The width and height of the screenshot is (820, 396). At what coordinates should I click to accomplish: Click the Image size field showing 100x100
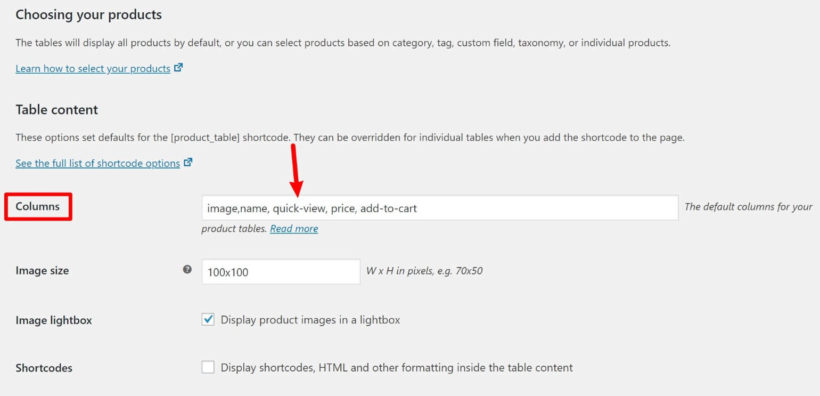[281, 272]
